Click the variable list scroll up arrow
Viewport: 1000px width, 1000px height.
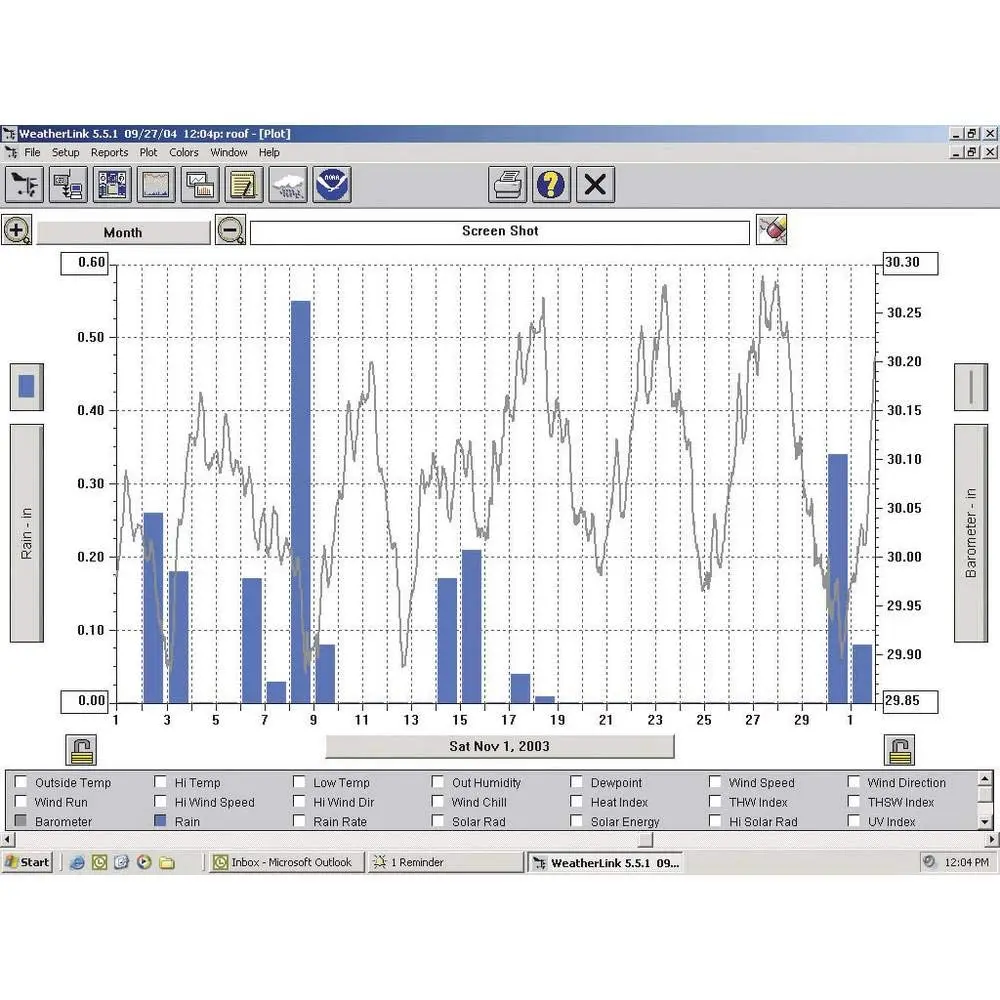(x=985, y=779)
